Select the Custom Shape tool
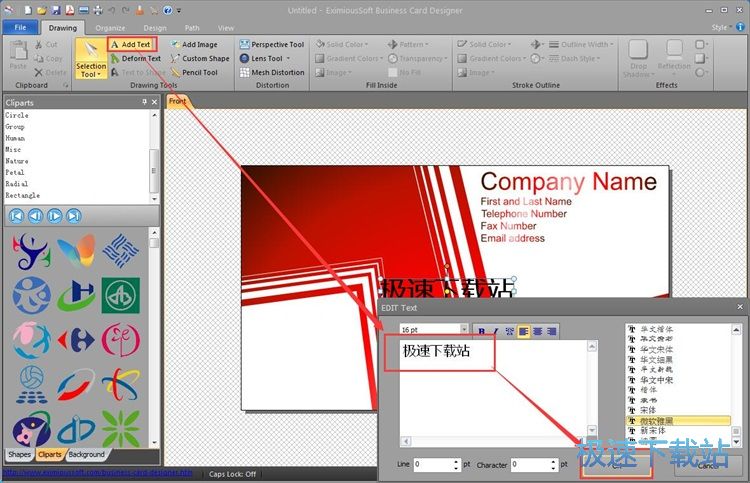 (200, 58)
